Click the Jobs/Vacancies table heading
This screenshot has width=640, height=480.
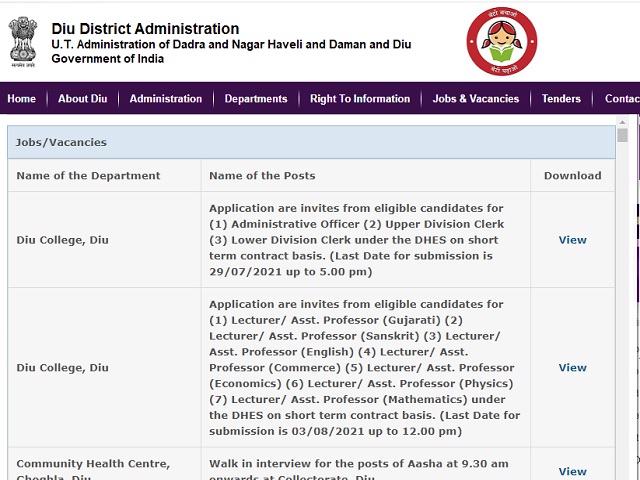coord(61,142)
